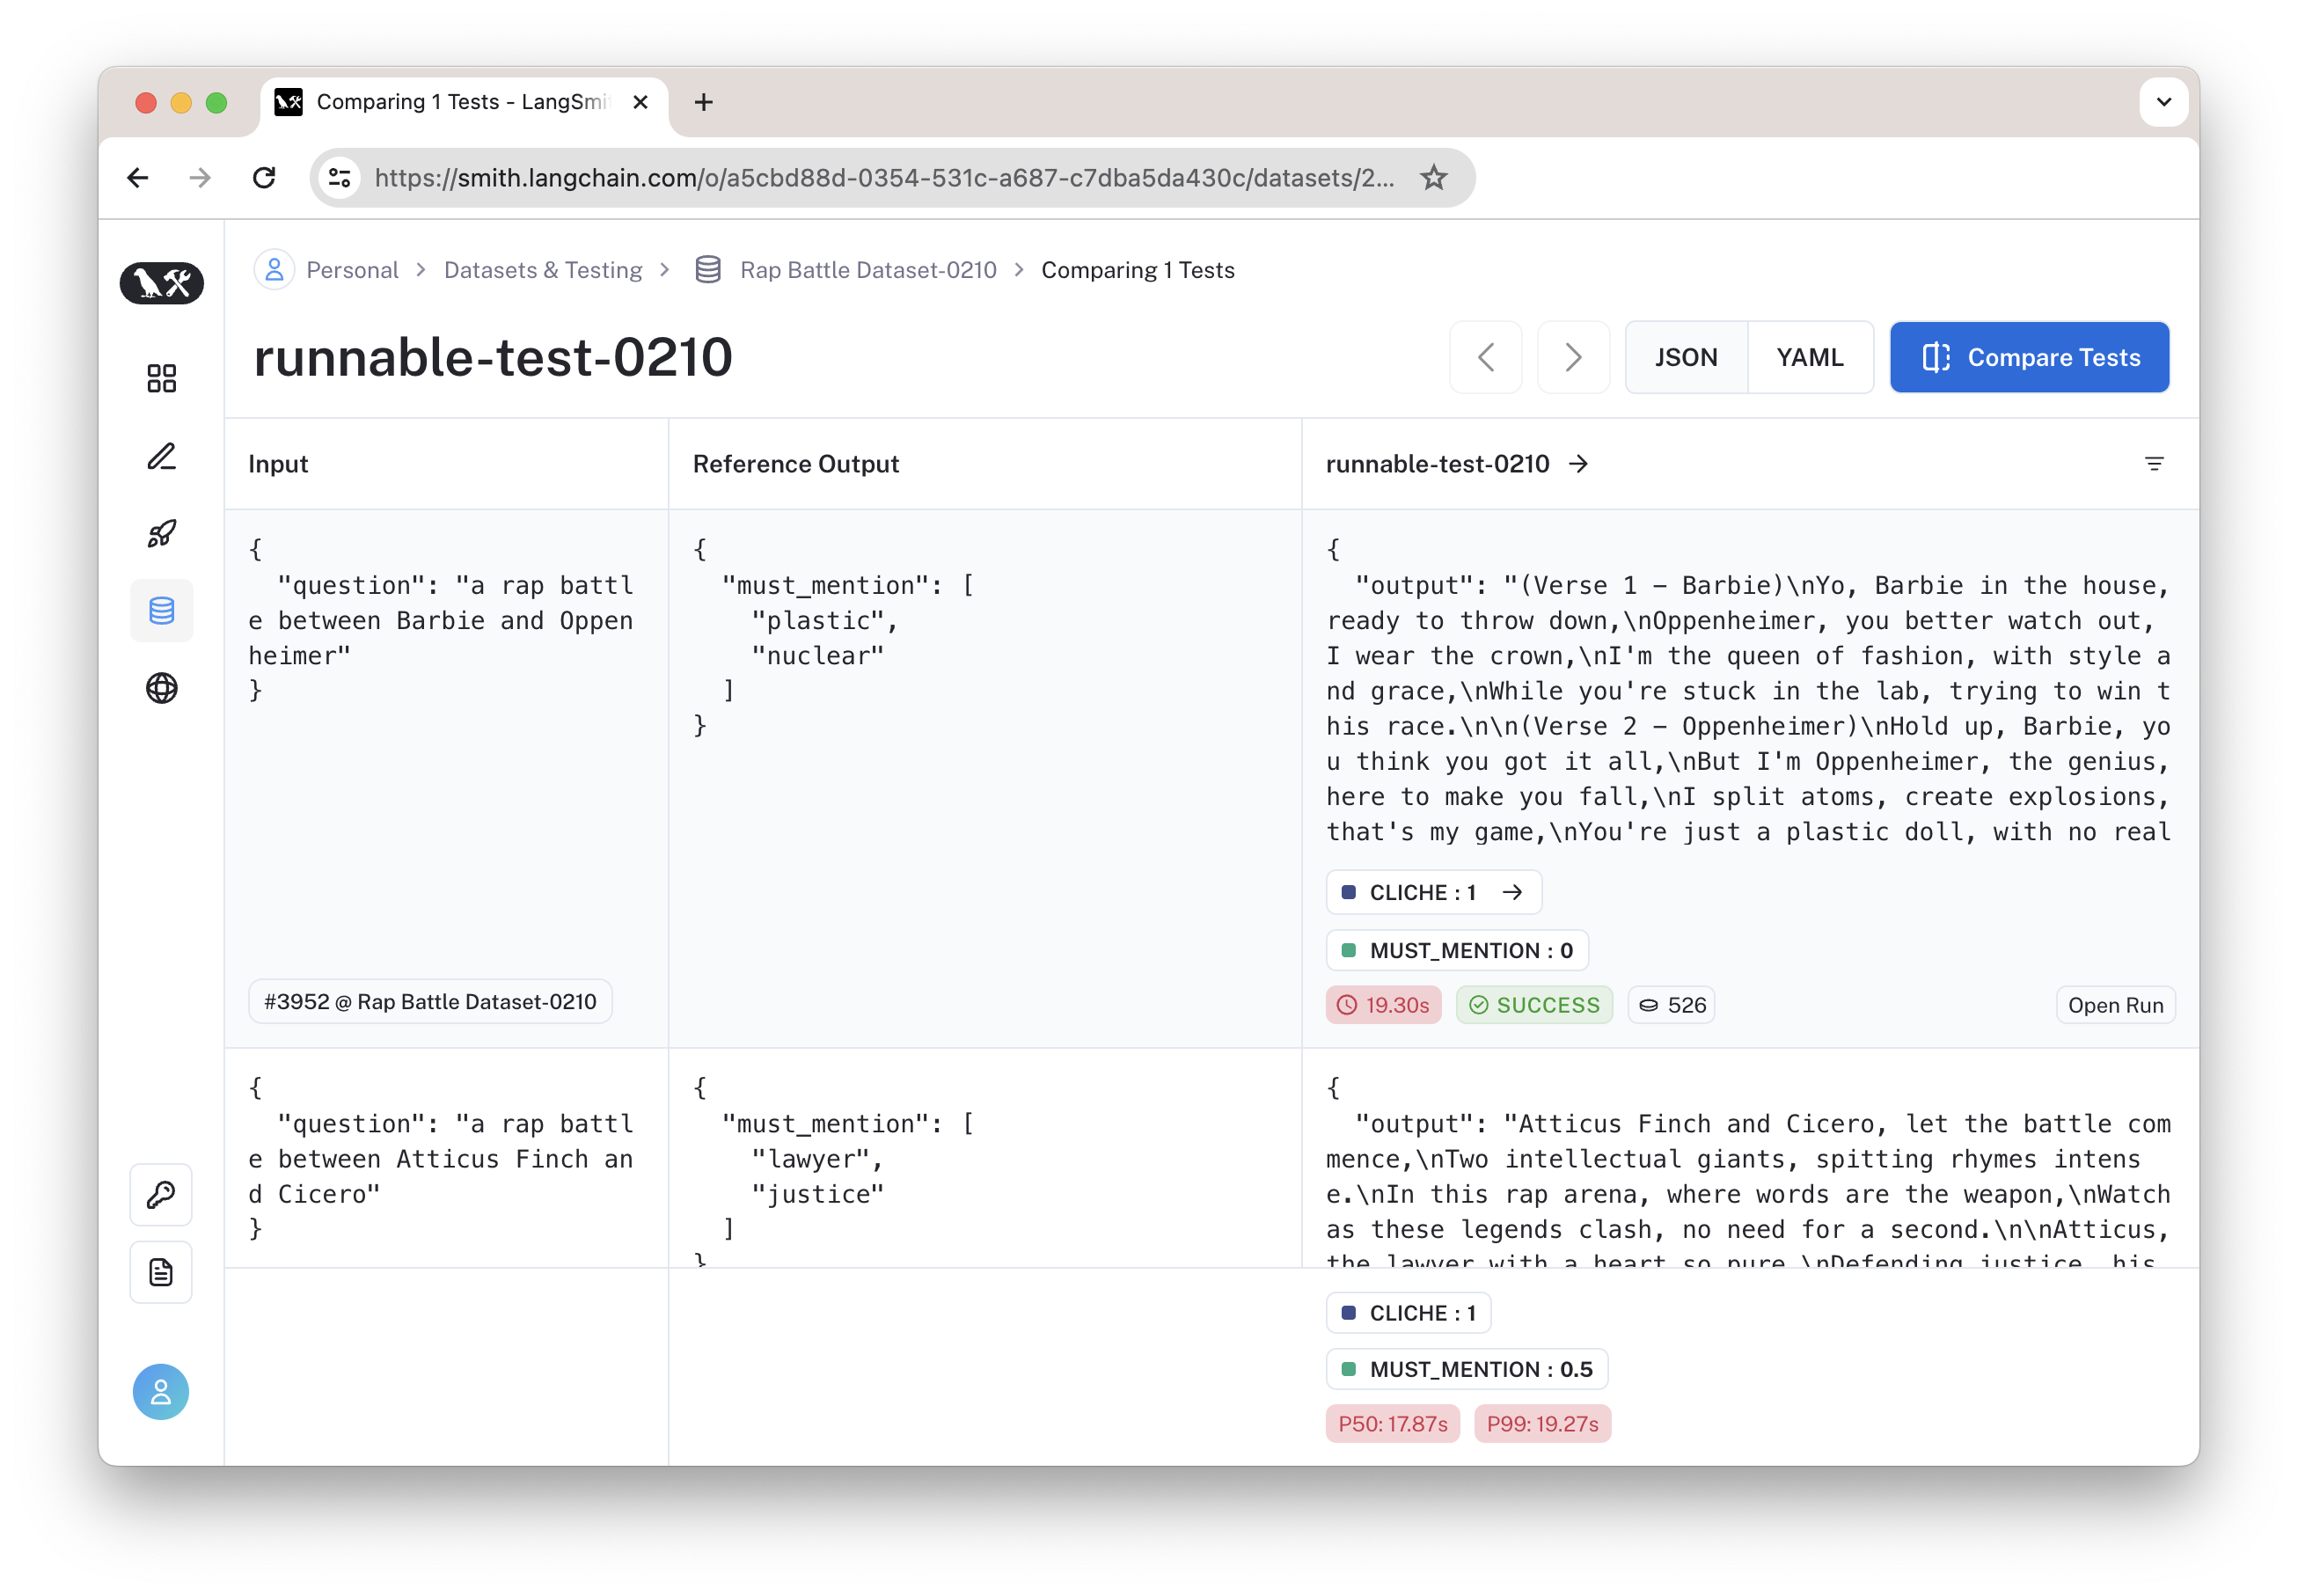2298x1596 pixels.
Task: Click the 526 token count badge
Action: [x=1670, y=1005]
